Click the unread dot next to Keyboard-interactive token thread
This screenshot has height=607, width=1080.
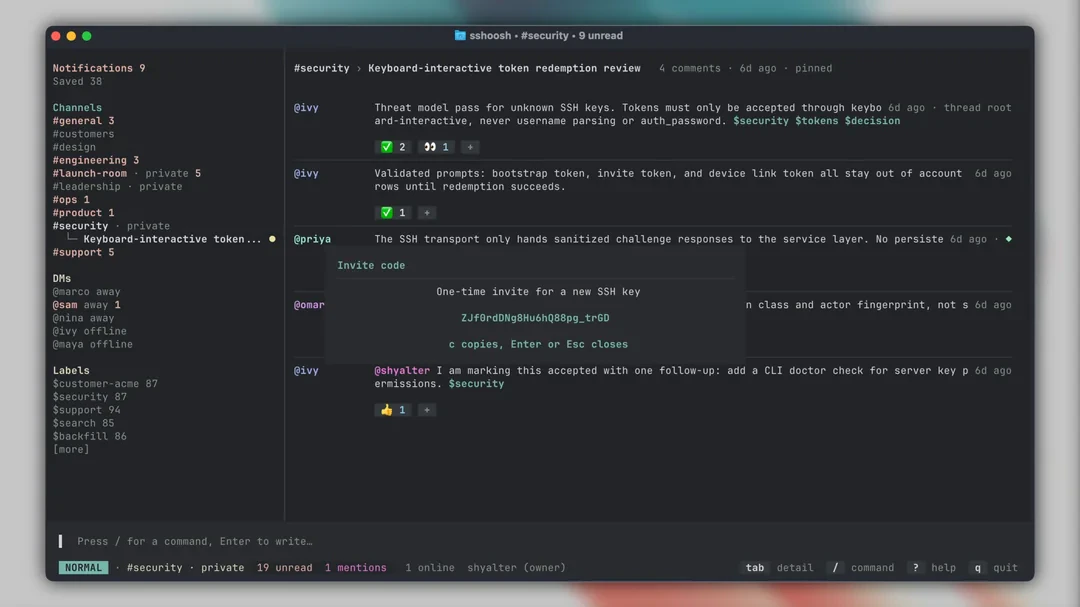click(272, 239)
